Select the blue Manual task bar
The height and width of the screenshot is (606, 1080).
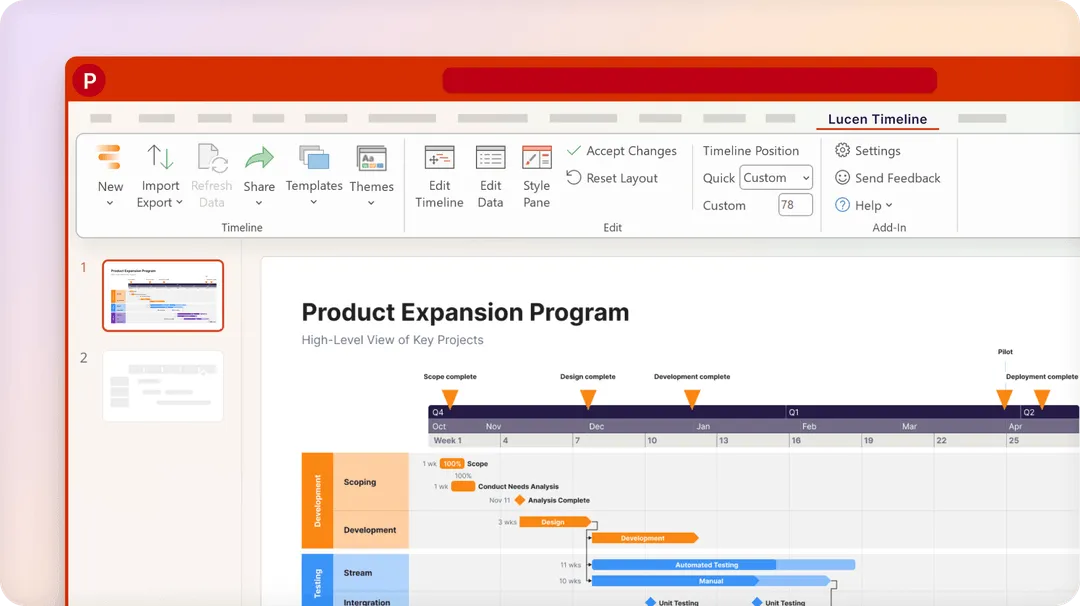712,581
